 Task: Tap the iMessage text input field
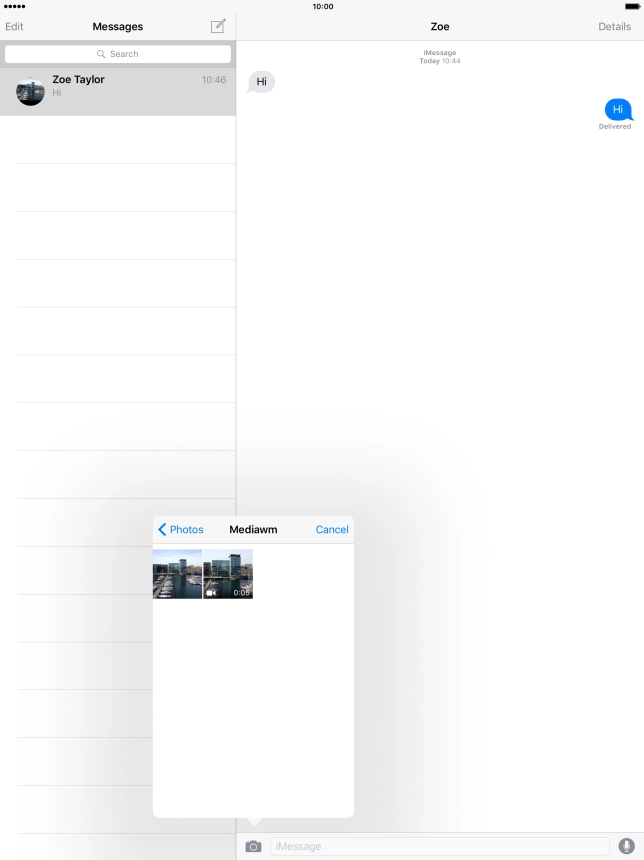tap(439, 846)
